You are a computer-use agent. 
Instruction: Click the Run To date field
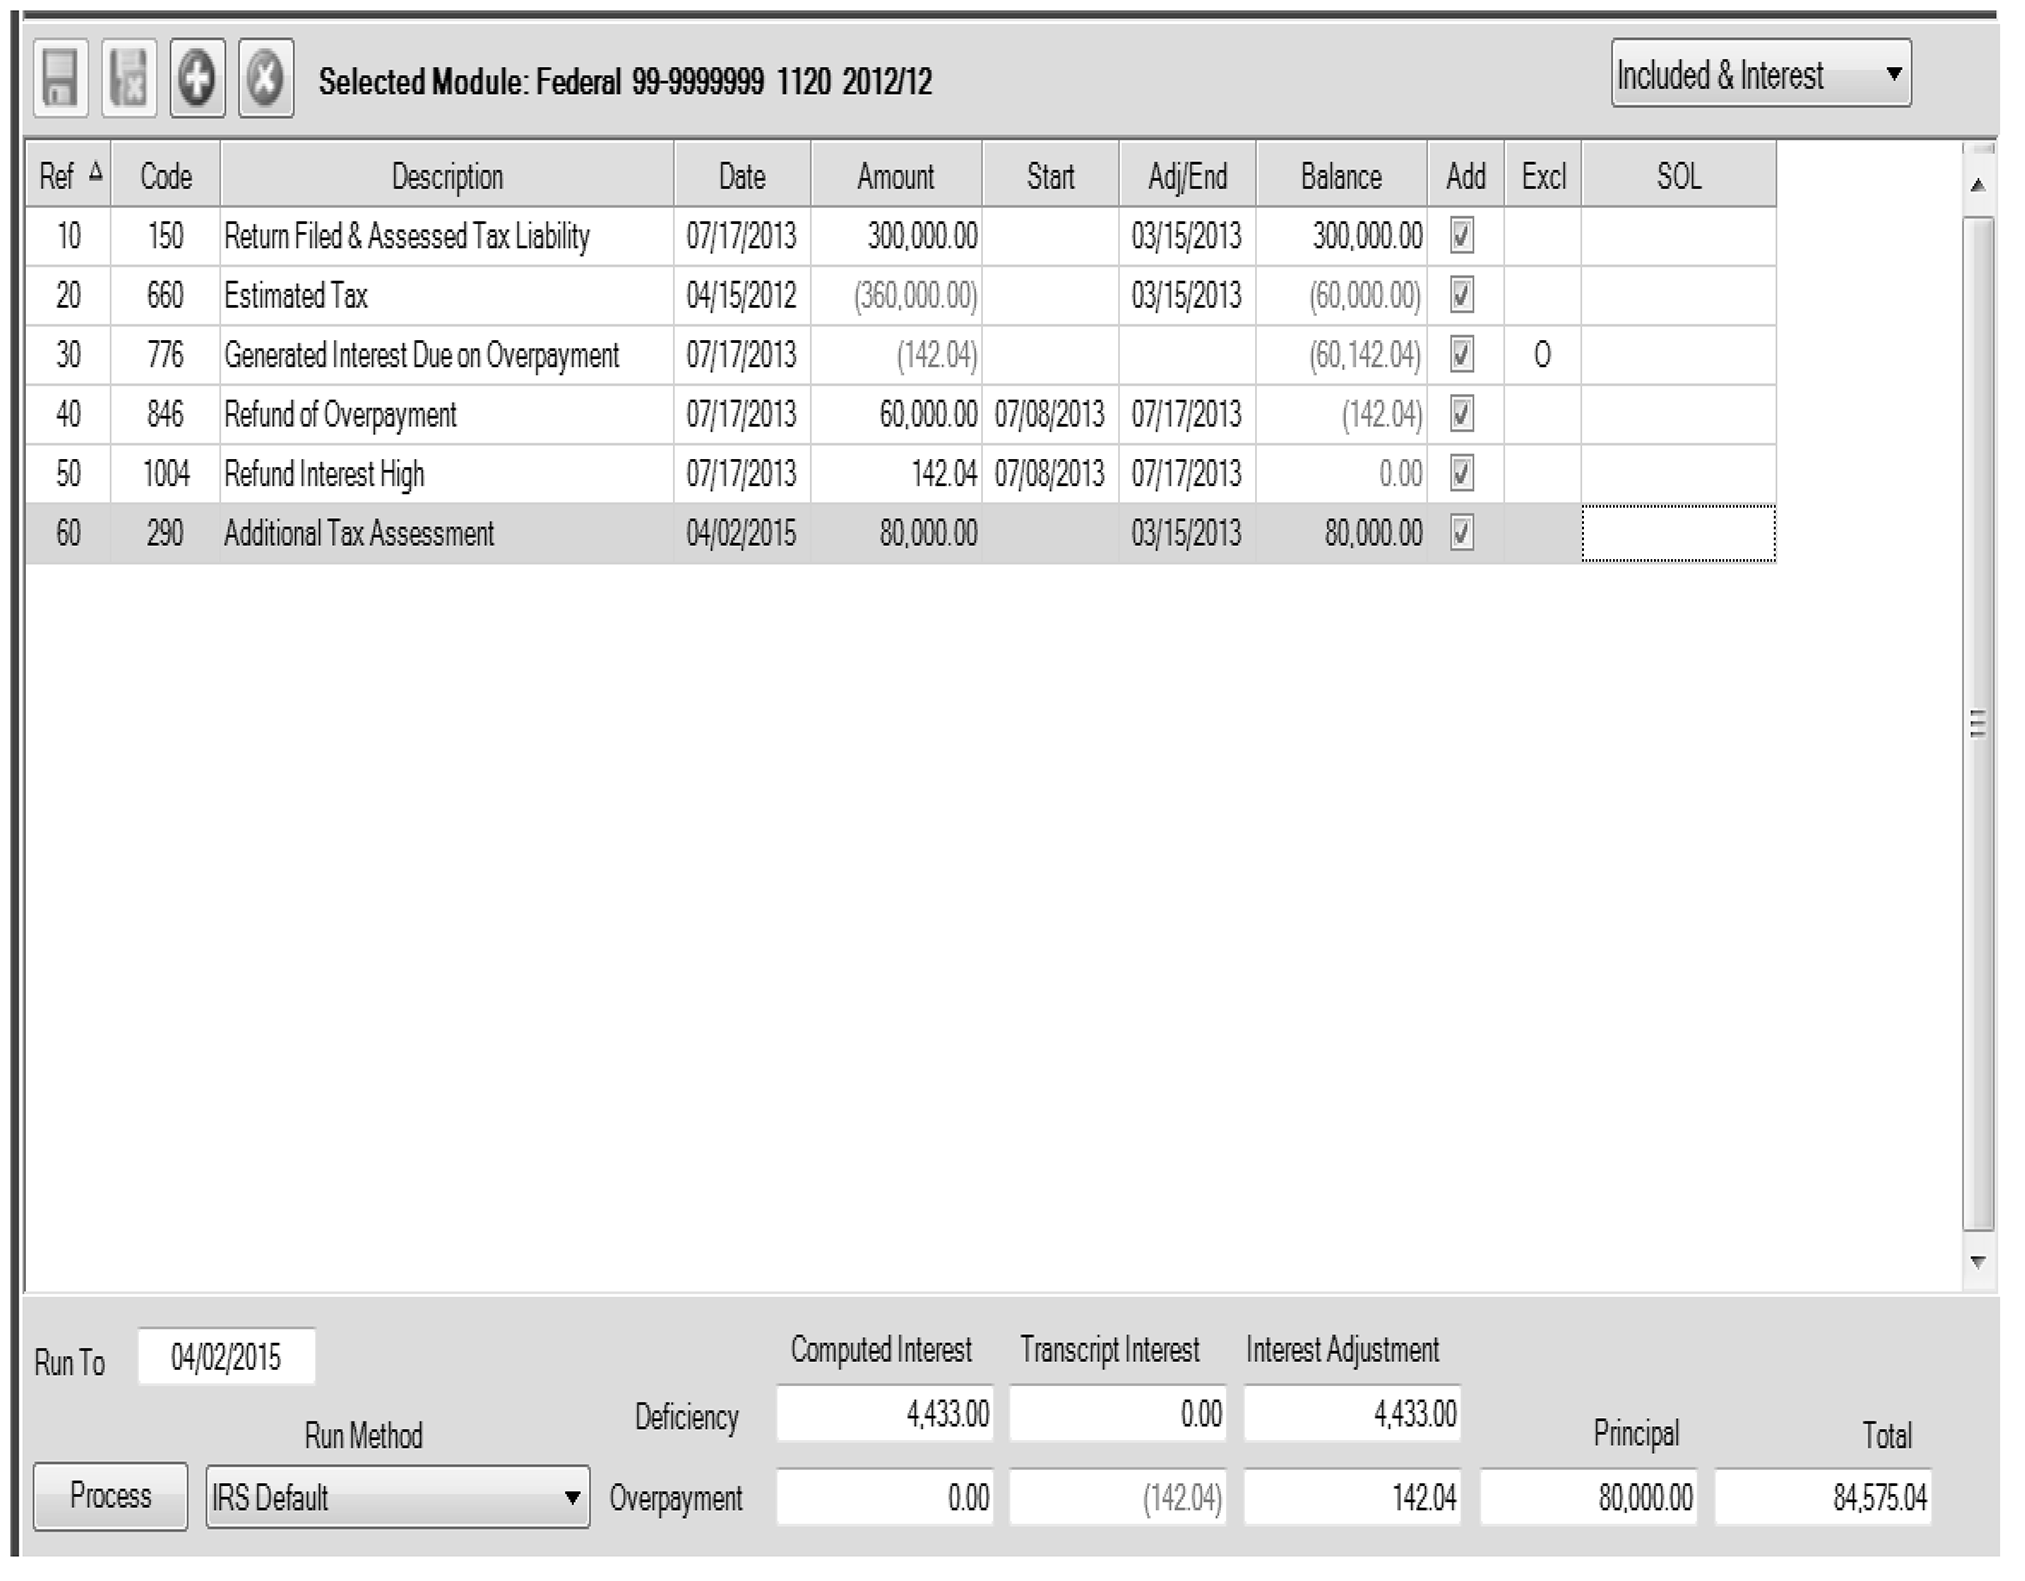coord(226,1358)
